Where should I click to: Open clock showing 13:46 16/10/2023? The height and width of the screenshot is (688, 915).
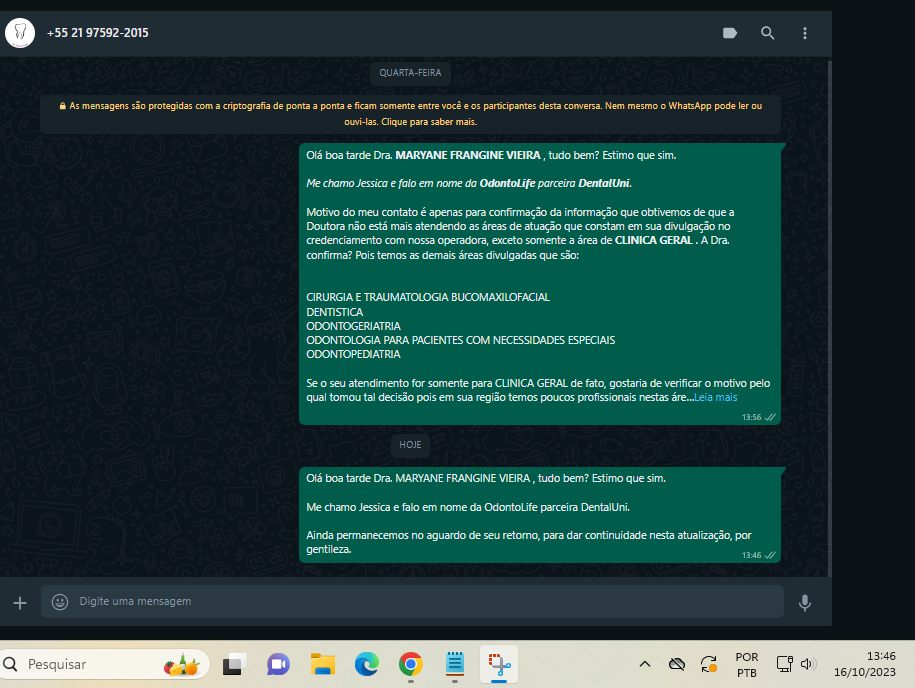865,664
